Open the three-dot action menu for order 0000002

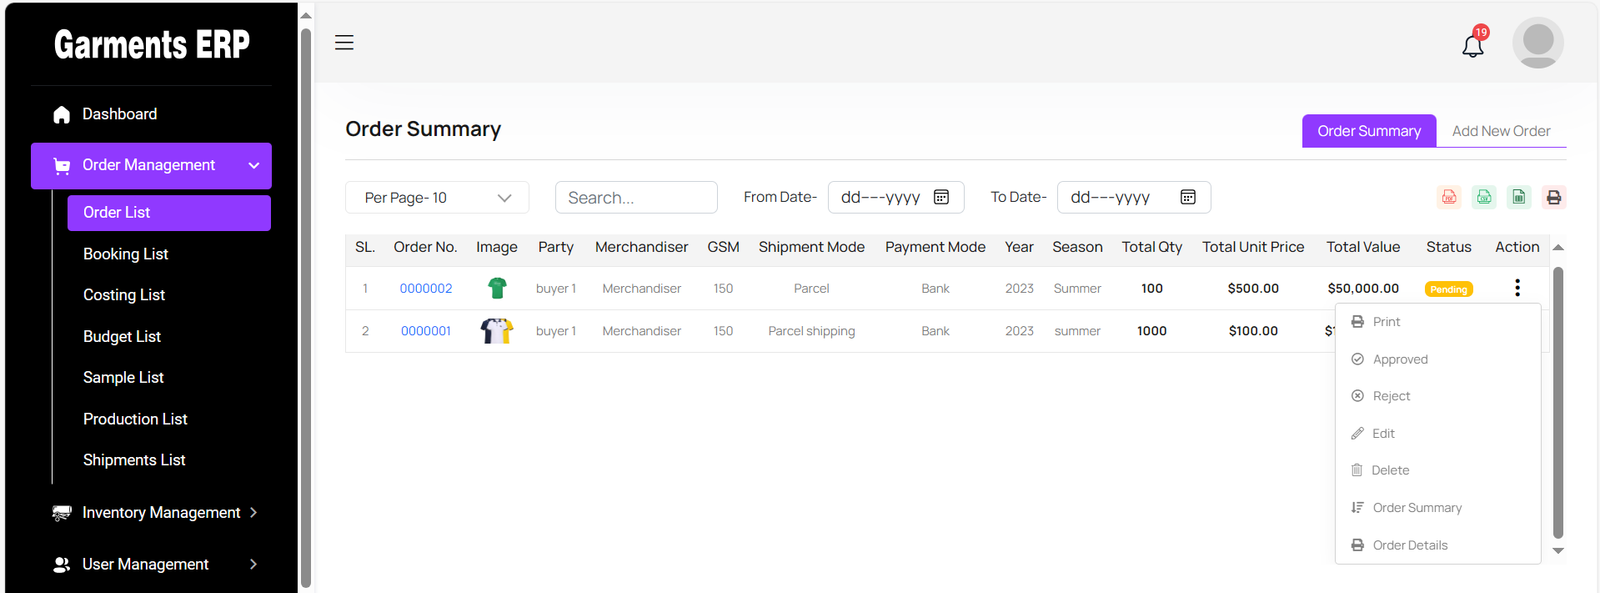point(1517,288)
